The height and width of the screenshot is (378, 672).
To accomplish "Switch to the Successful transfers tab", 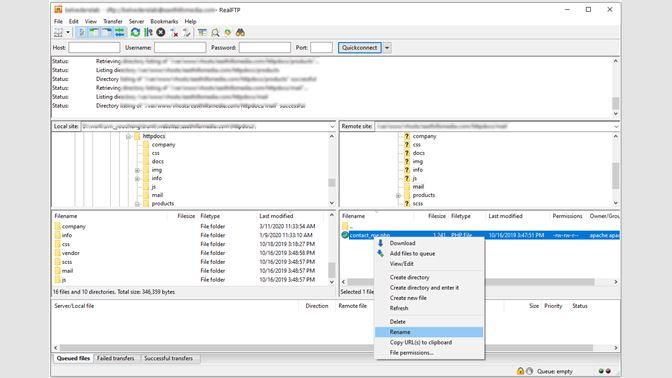I will point(168,358).
